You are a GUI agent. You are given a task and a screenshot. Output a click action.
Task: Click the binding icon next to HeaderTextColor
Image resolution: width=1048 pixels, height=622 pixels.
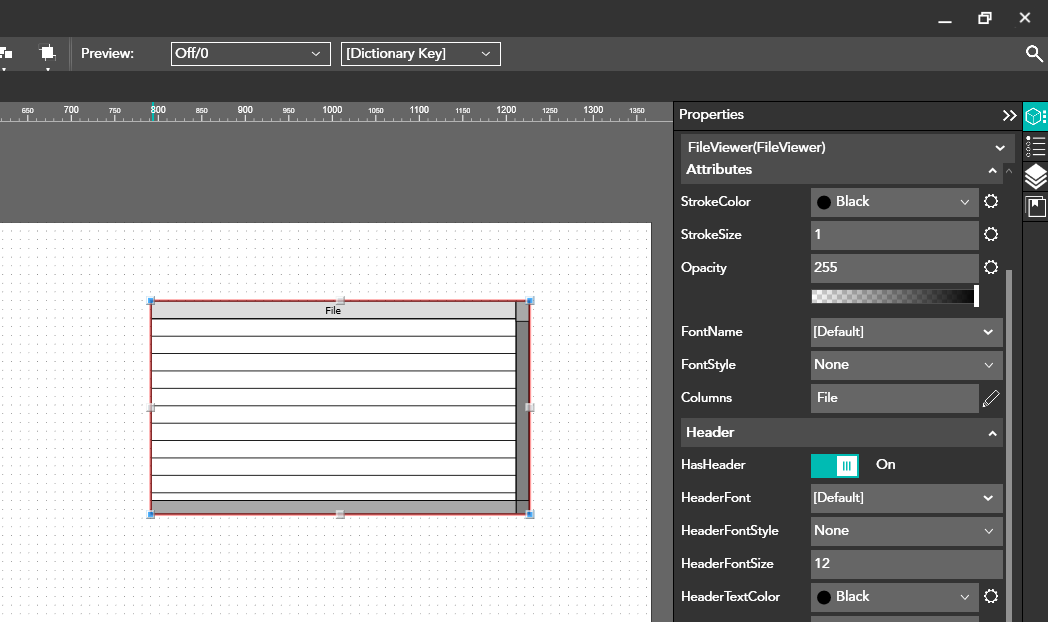(x=990, y=597)
